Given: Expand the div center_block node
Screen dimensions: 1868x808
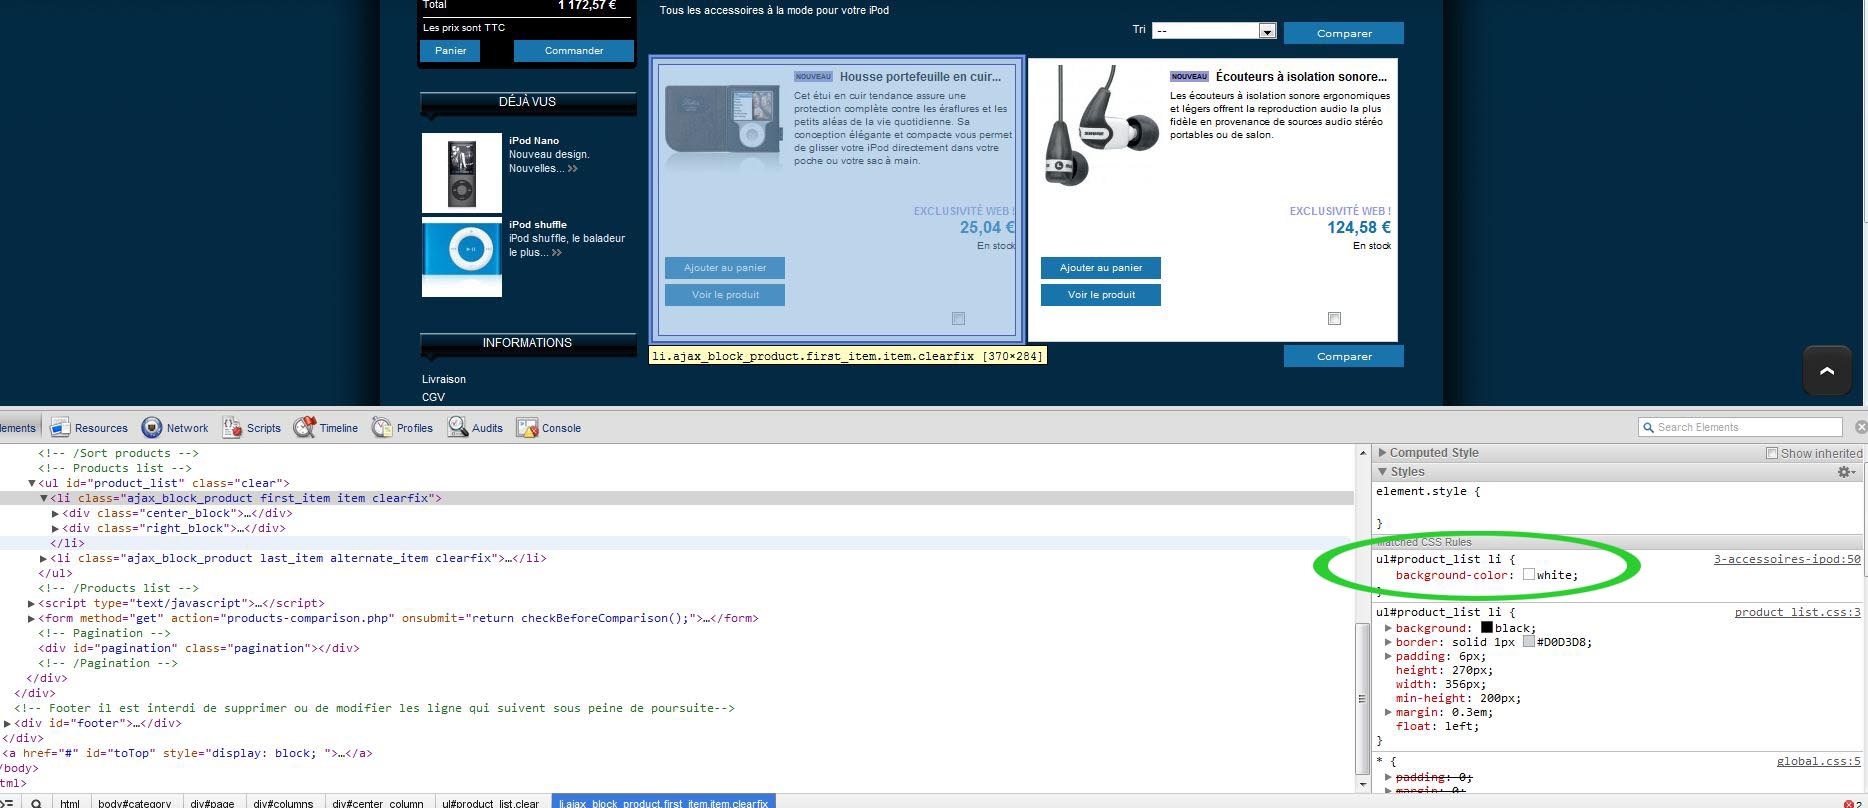Looking at the screenshot, I should tap(56, 513).
